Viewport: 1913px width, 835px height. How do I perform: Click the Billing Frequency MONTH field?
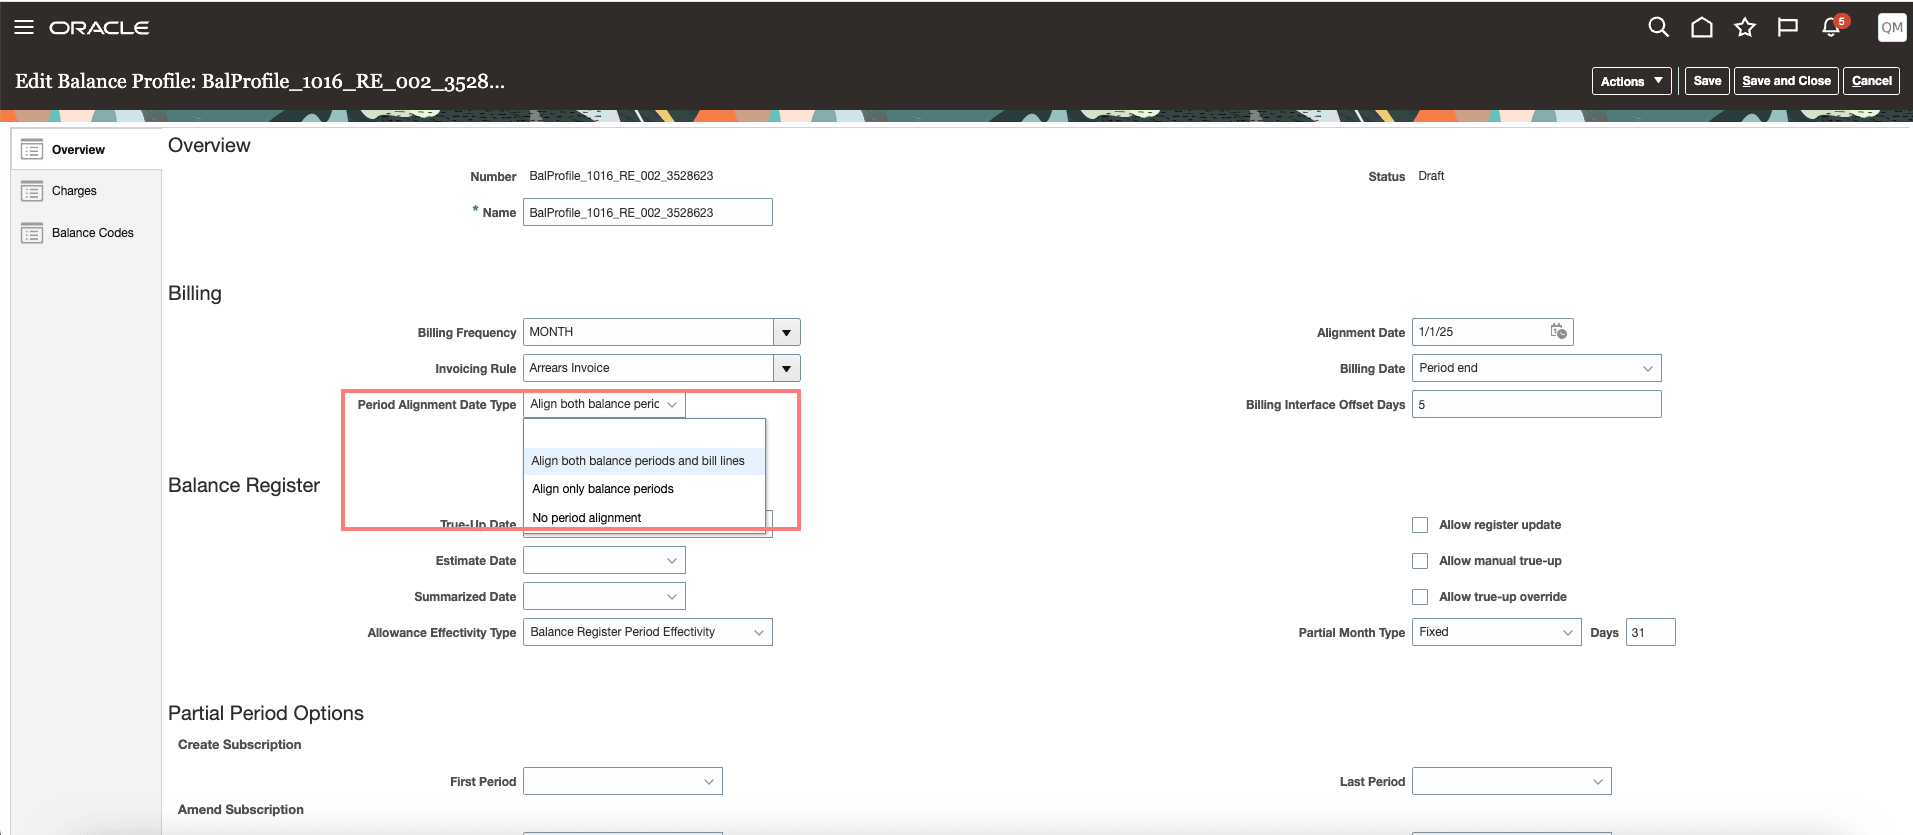coord(648,332)
